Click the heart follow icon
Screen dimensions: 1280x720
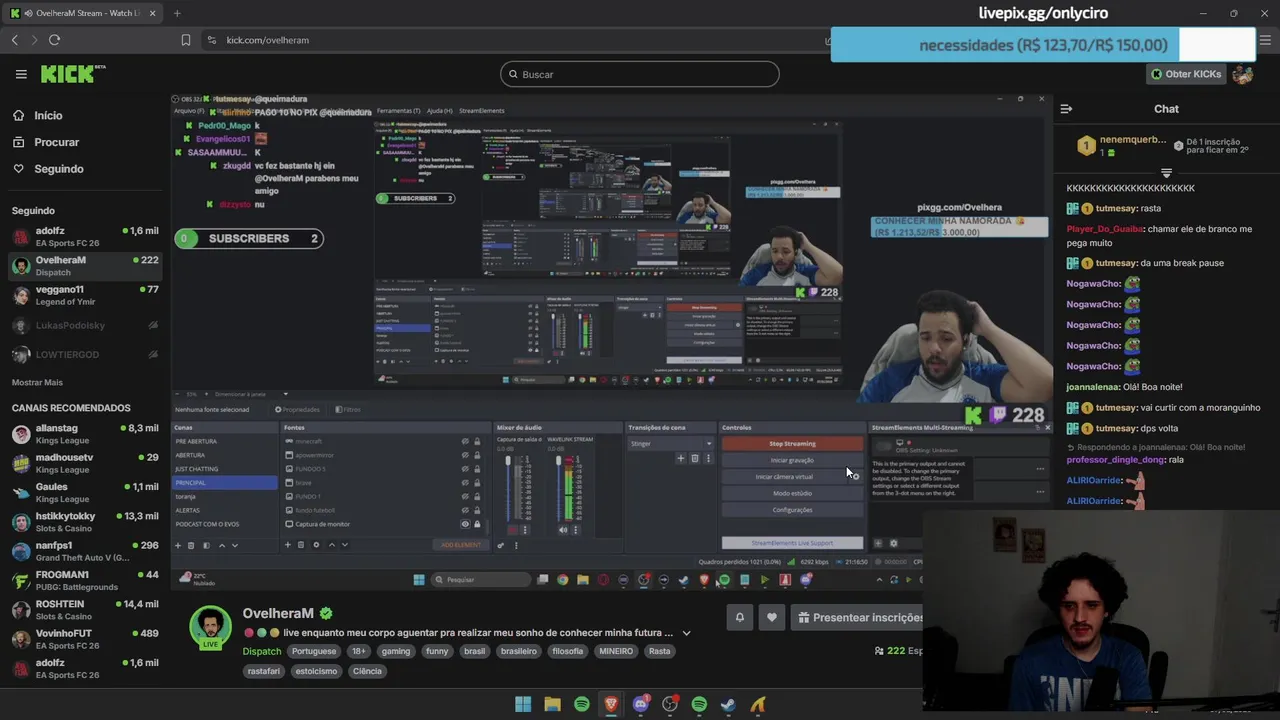pyautogui.click(x=771, y=618)
